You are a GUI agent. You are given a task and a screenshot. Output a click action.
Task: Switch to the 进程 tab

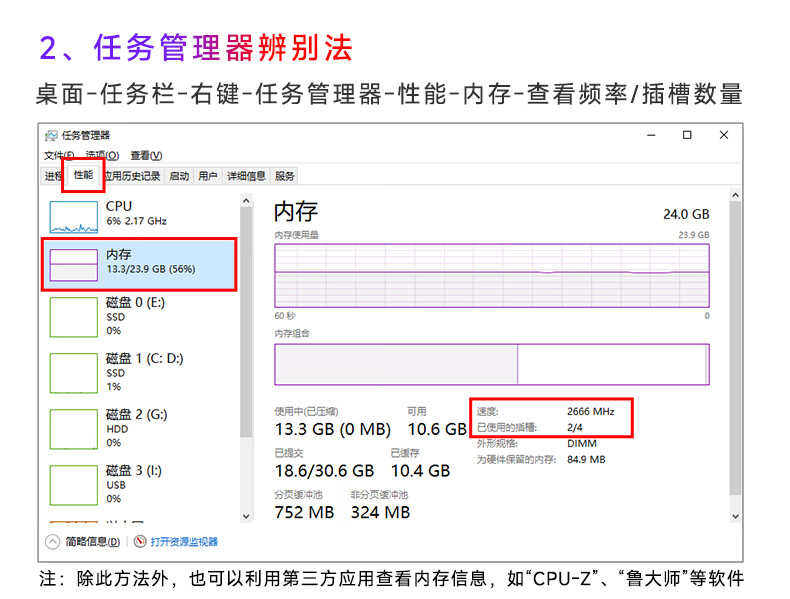click(x=53, y=176)
